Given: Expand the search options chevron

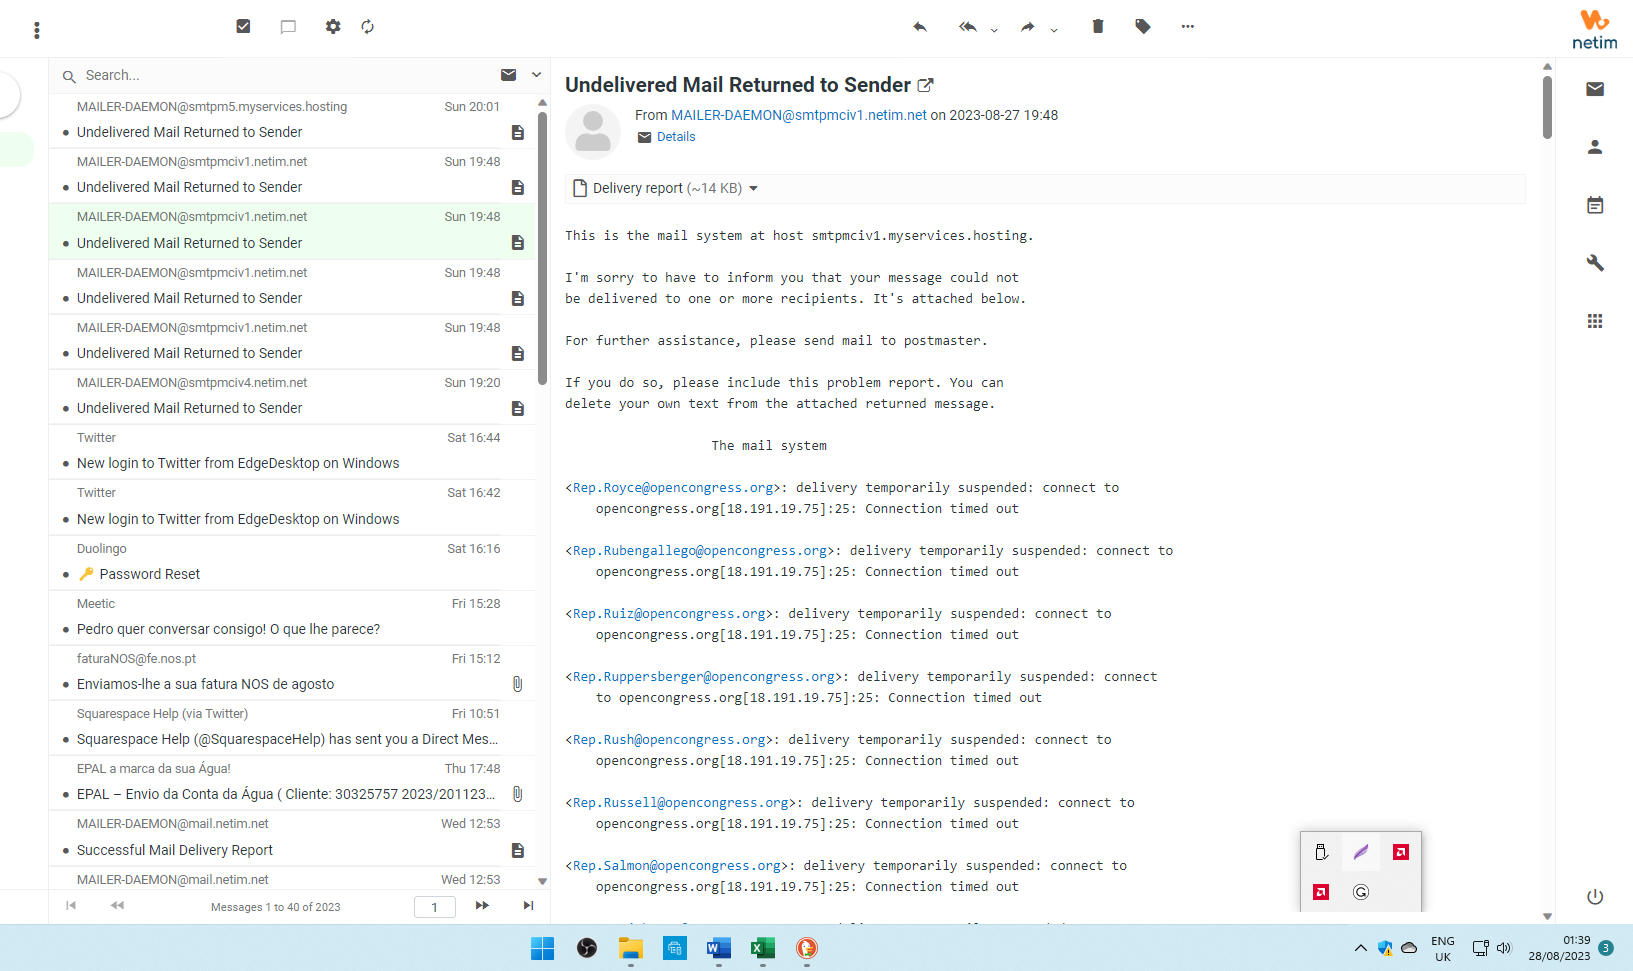Looking at the screenshot, I should pos(536,75).
